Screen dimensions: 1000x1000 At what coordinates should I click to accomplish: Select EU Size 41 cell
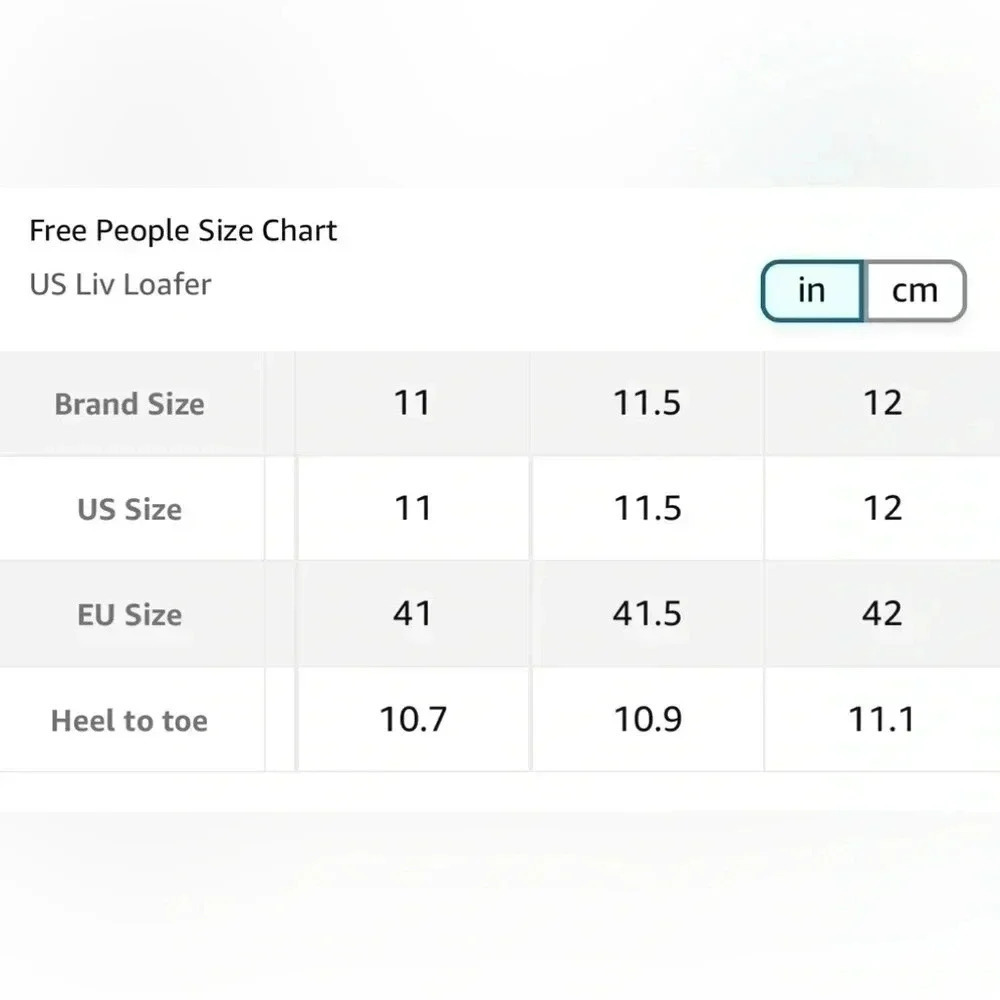412,613
